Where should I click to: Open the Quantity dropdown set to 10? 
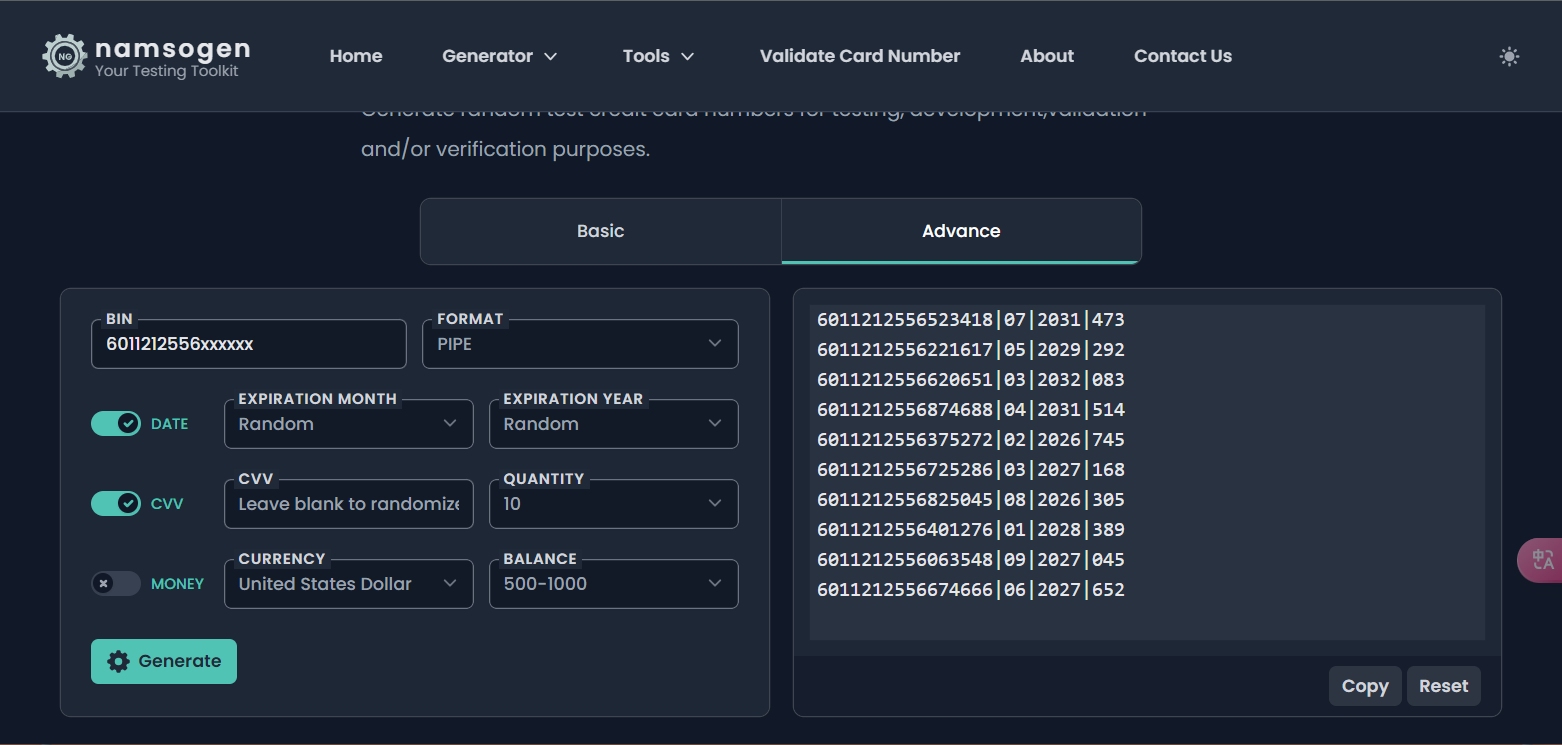coord(613,504)
